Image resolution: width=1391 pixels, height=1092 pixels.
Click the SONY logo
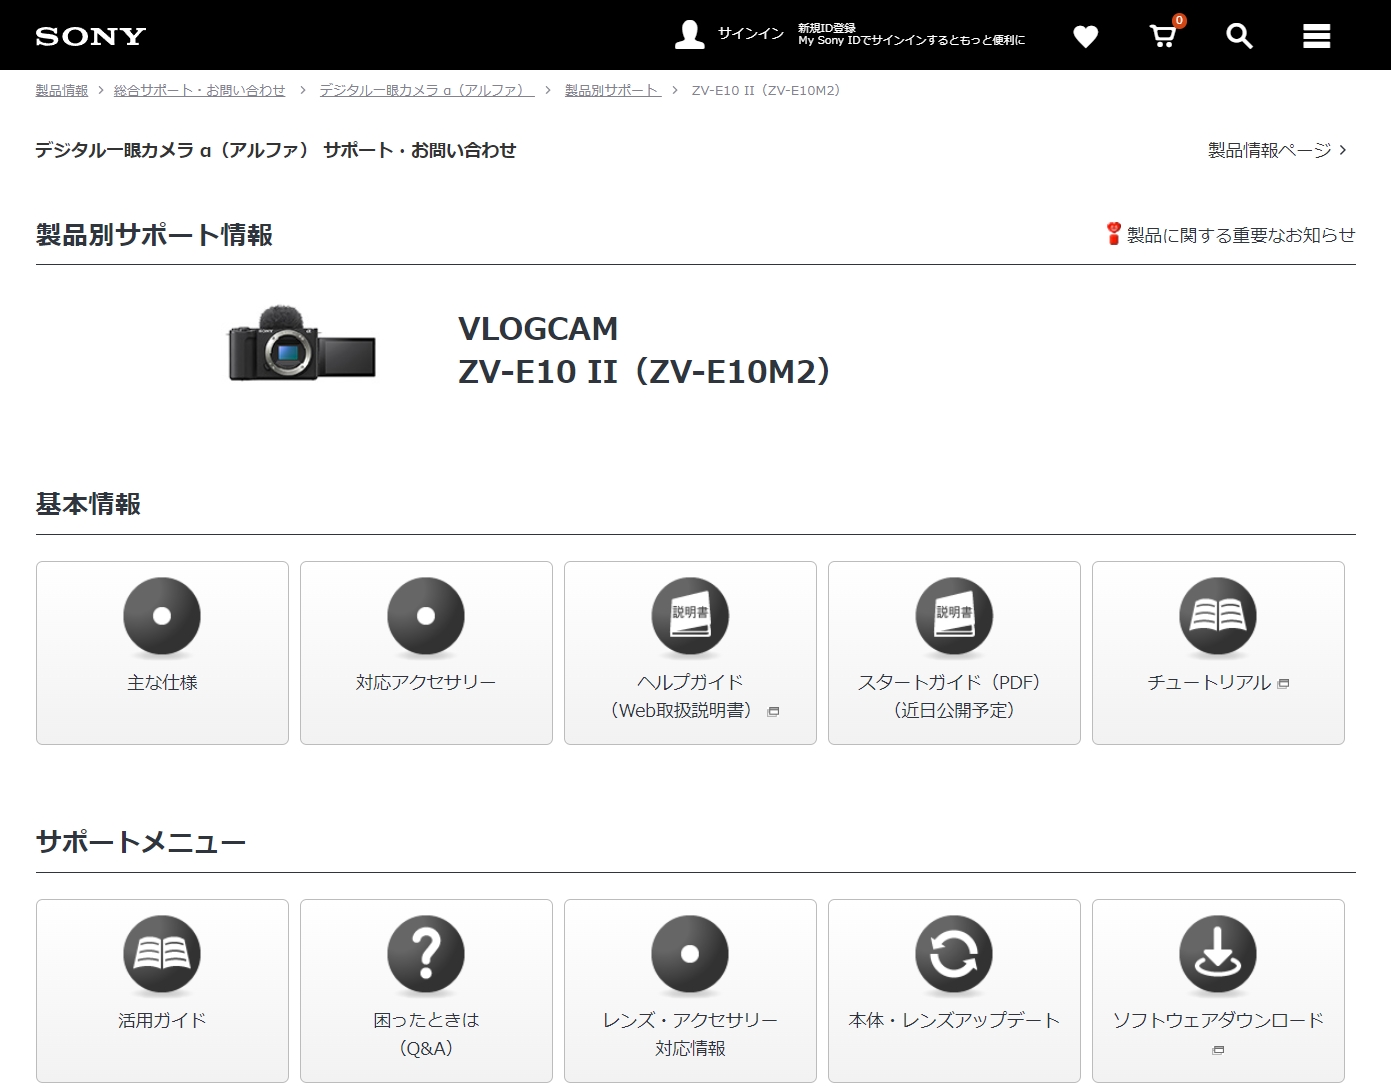[89, 35]
